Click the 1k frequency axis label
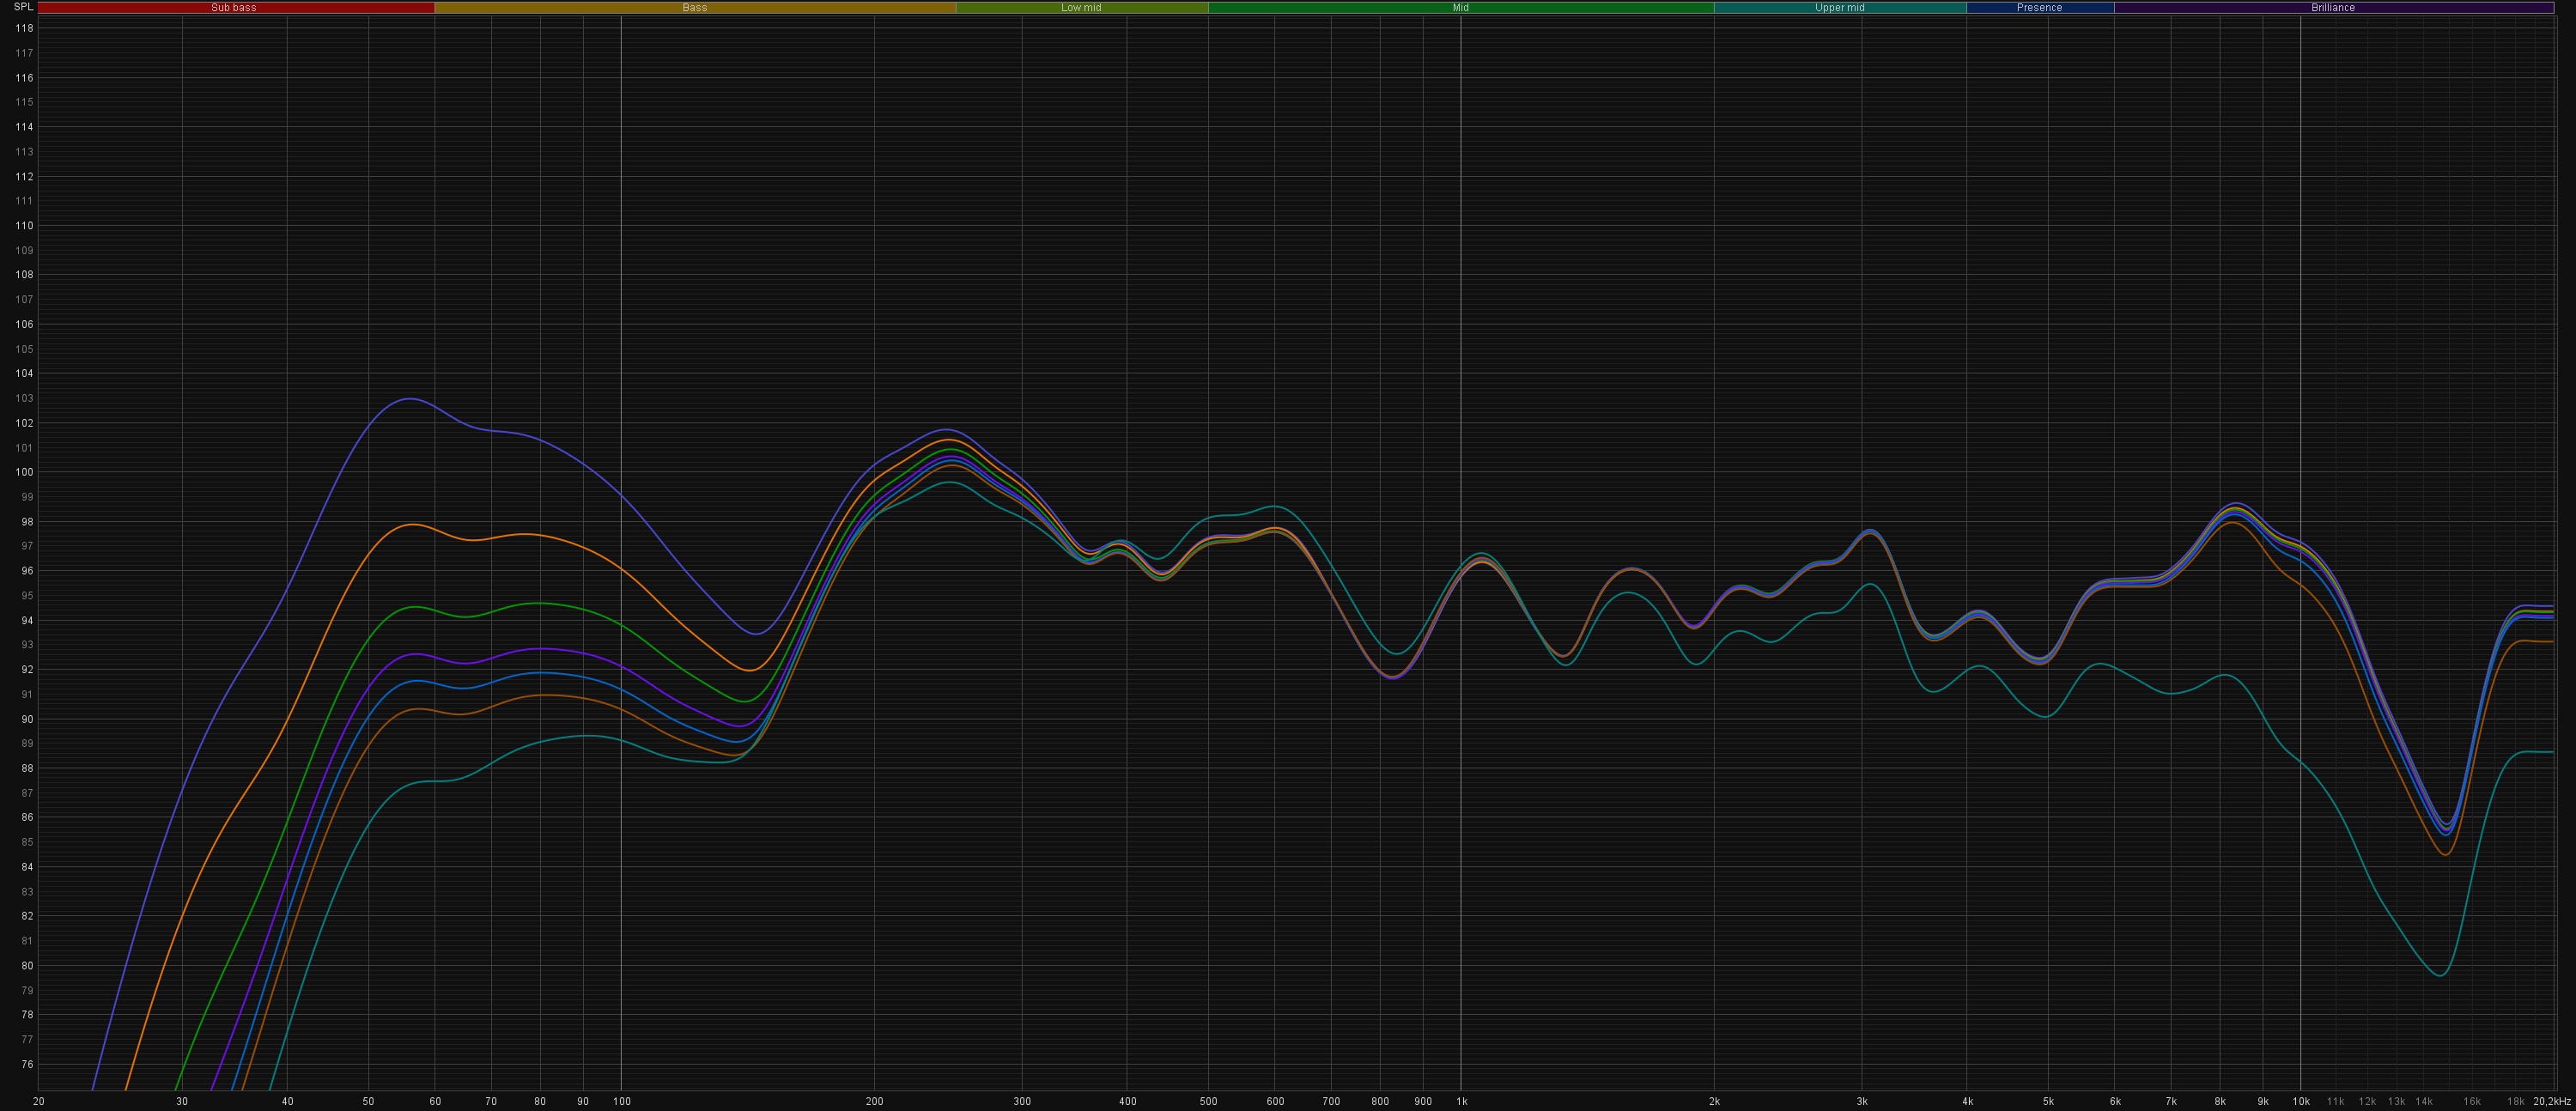This screenshot has width=2576, height=1111. 1461,1101
